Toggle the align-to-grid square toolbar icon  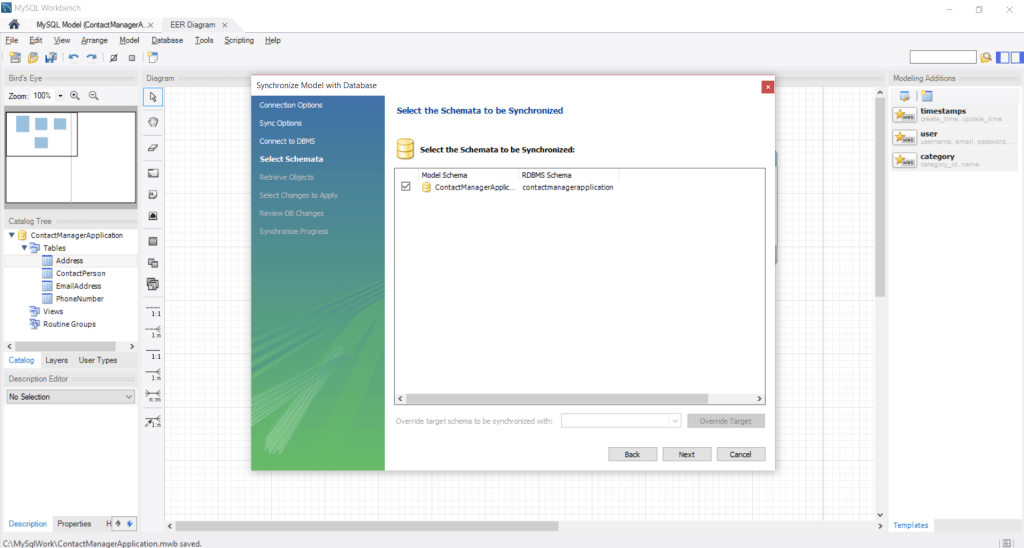click(131, 57)
